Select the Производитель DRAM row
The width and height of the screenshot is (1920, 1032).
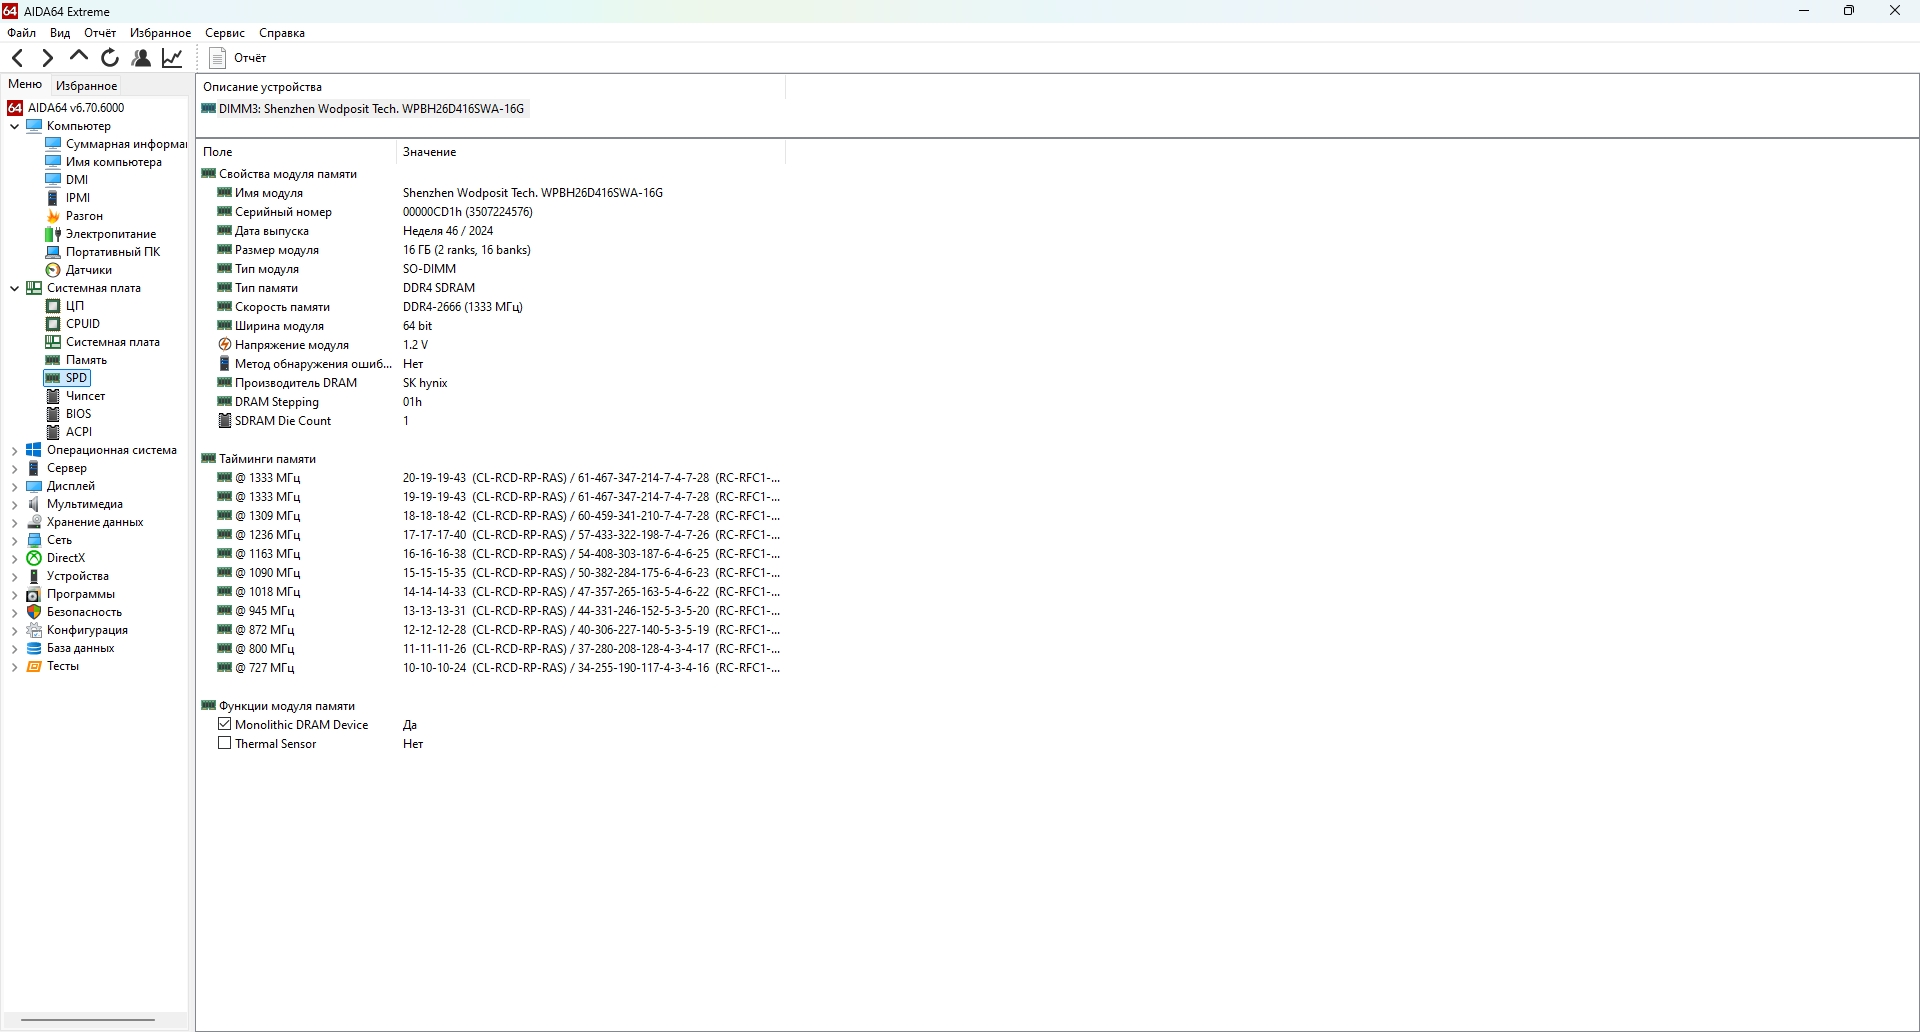click(x=490, y=383)
